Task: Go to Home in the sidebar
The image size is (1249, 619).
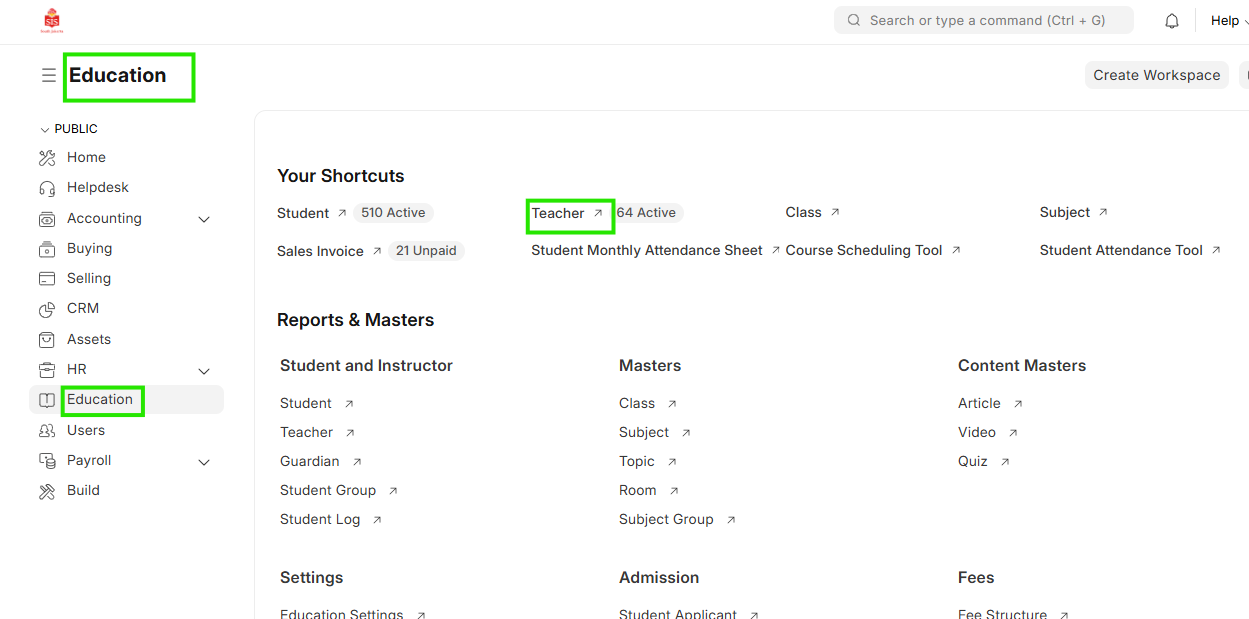Action: click(86, 158)
